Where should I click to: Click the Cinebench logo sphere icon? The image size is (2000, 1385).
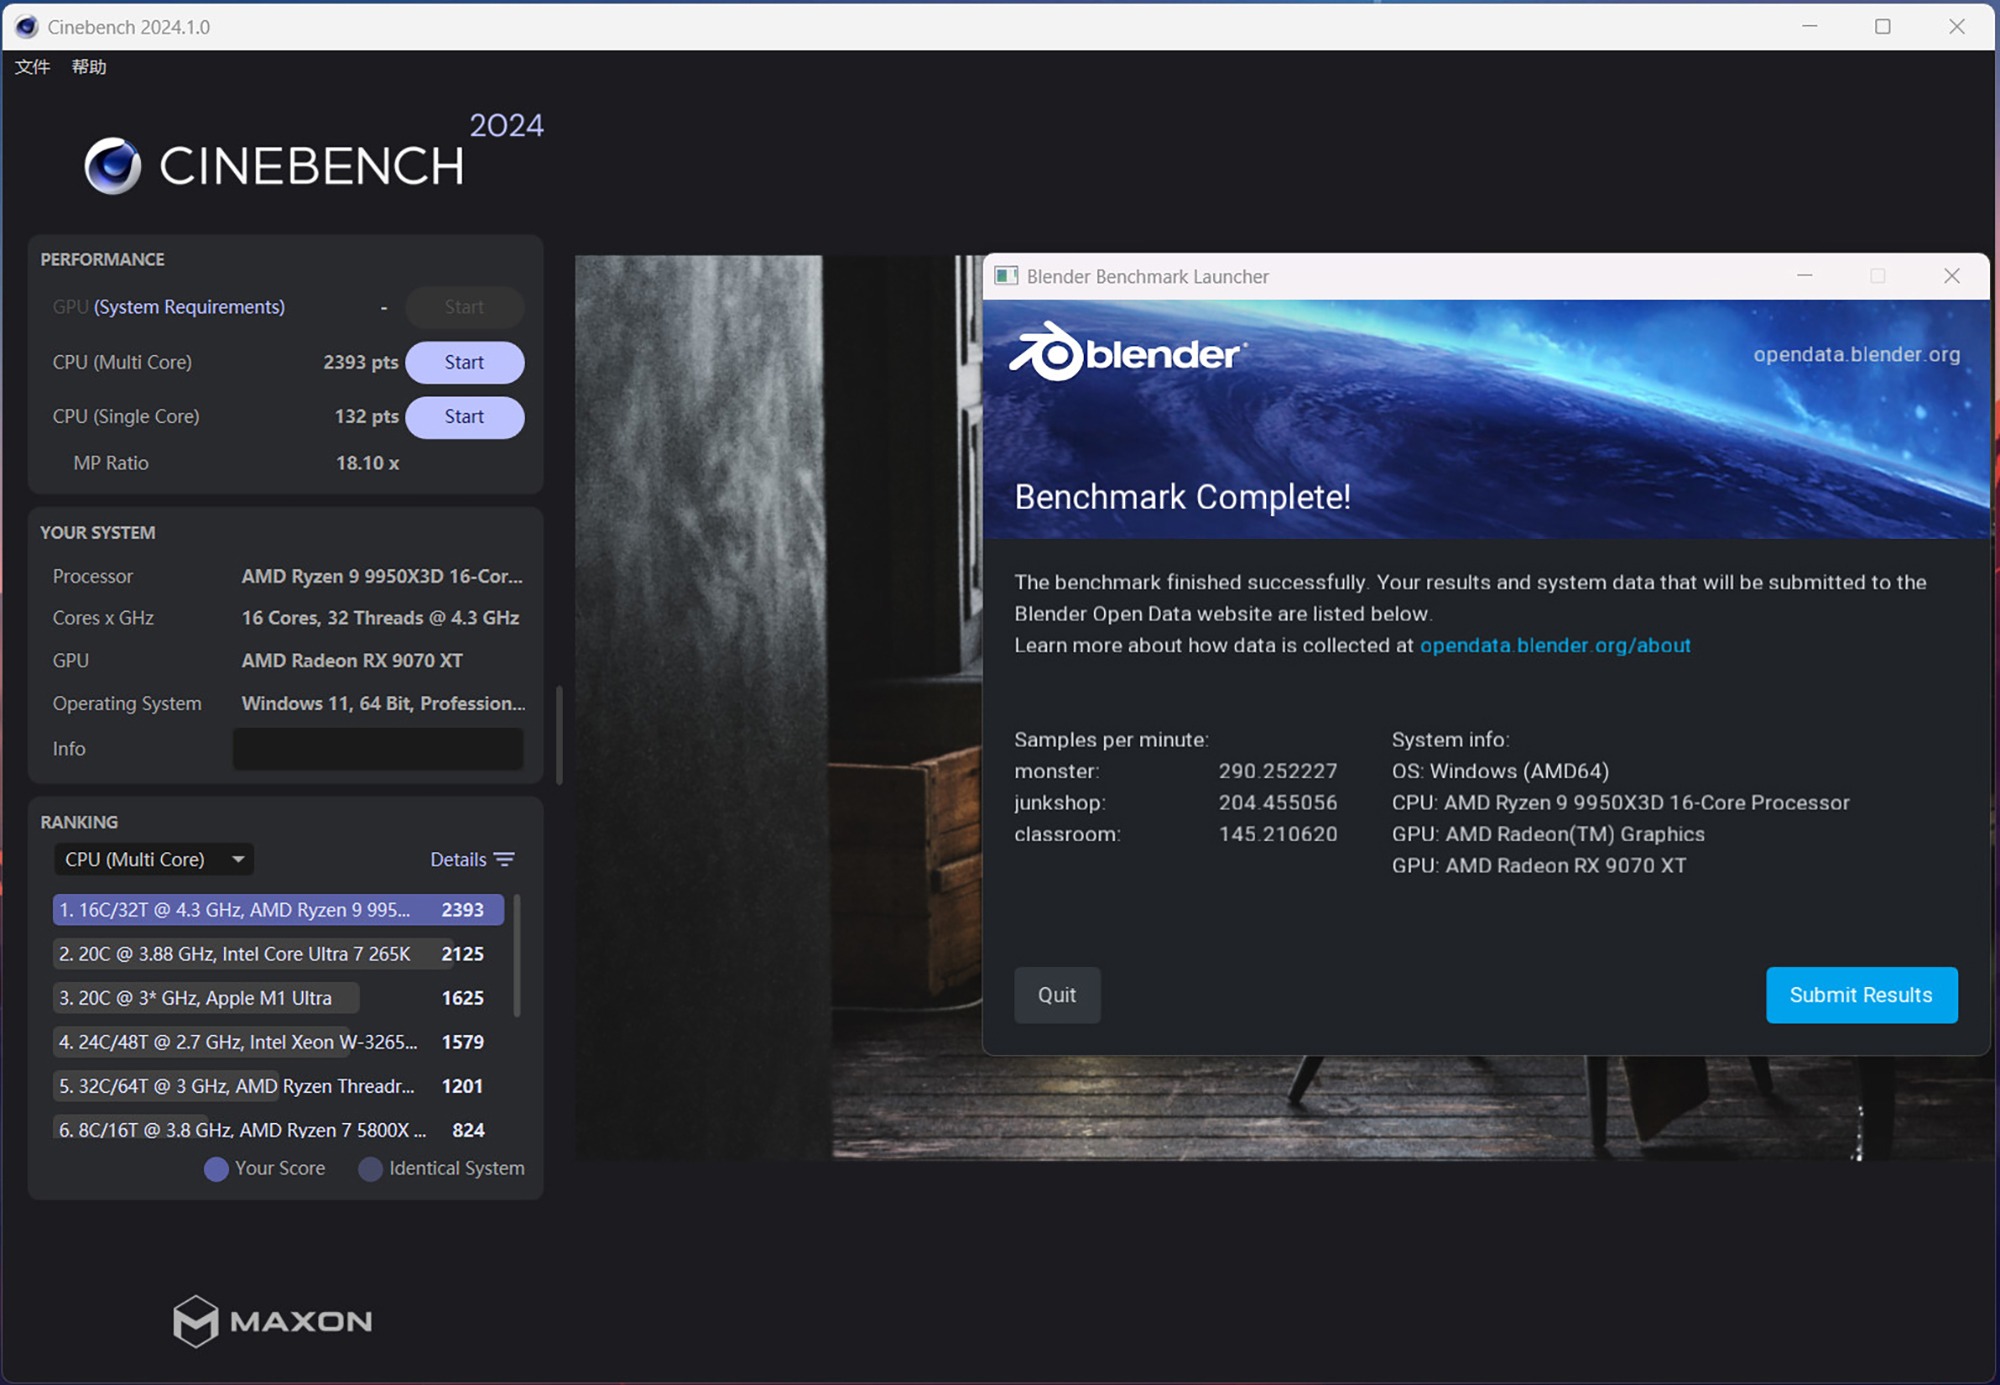112,166
